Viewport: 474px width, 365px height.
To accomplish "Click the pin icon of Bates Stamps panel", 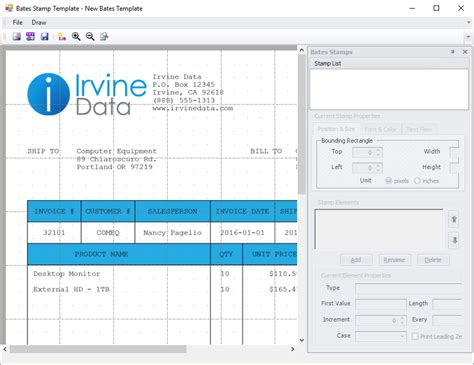I will point(453,52).
